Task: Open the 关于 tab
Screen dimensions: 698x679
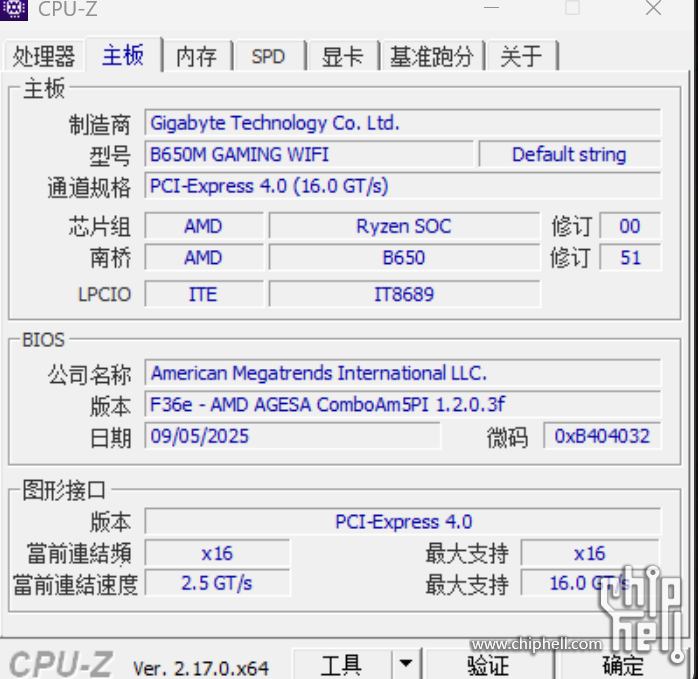Action: [522, 56]
